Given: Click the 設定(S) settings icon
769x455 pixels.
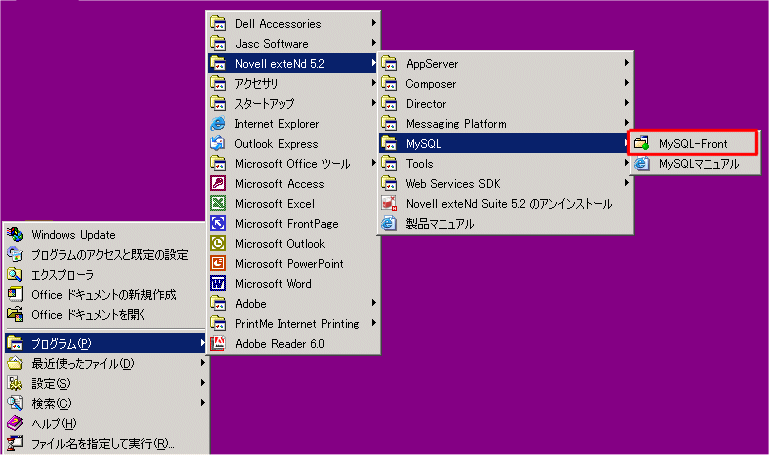Looking at the screenshot, I should pyautogui.click(x=15, y=383).
